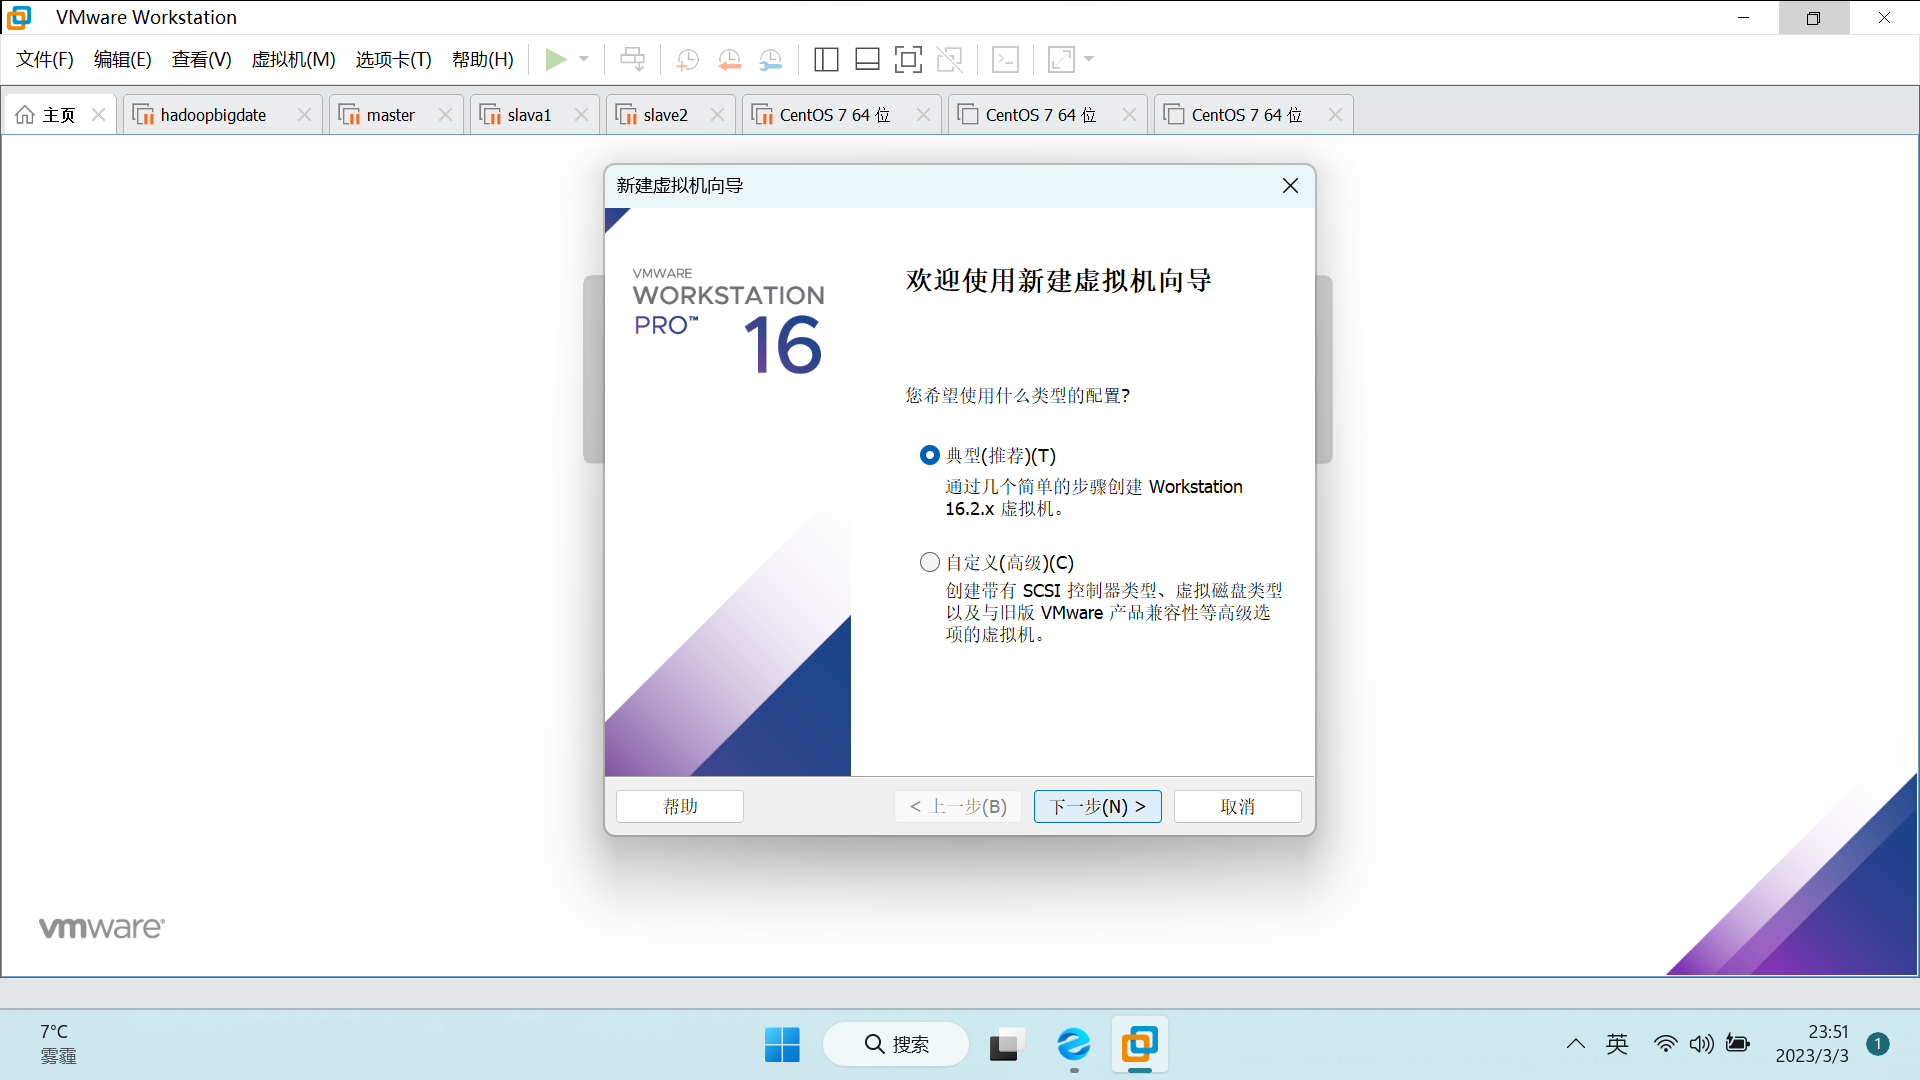This screenshot has height=1080, width=1920.
Task: Open the power options dropdown arrow
Action: pos(584,60)
